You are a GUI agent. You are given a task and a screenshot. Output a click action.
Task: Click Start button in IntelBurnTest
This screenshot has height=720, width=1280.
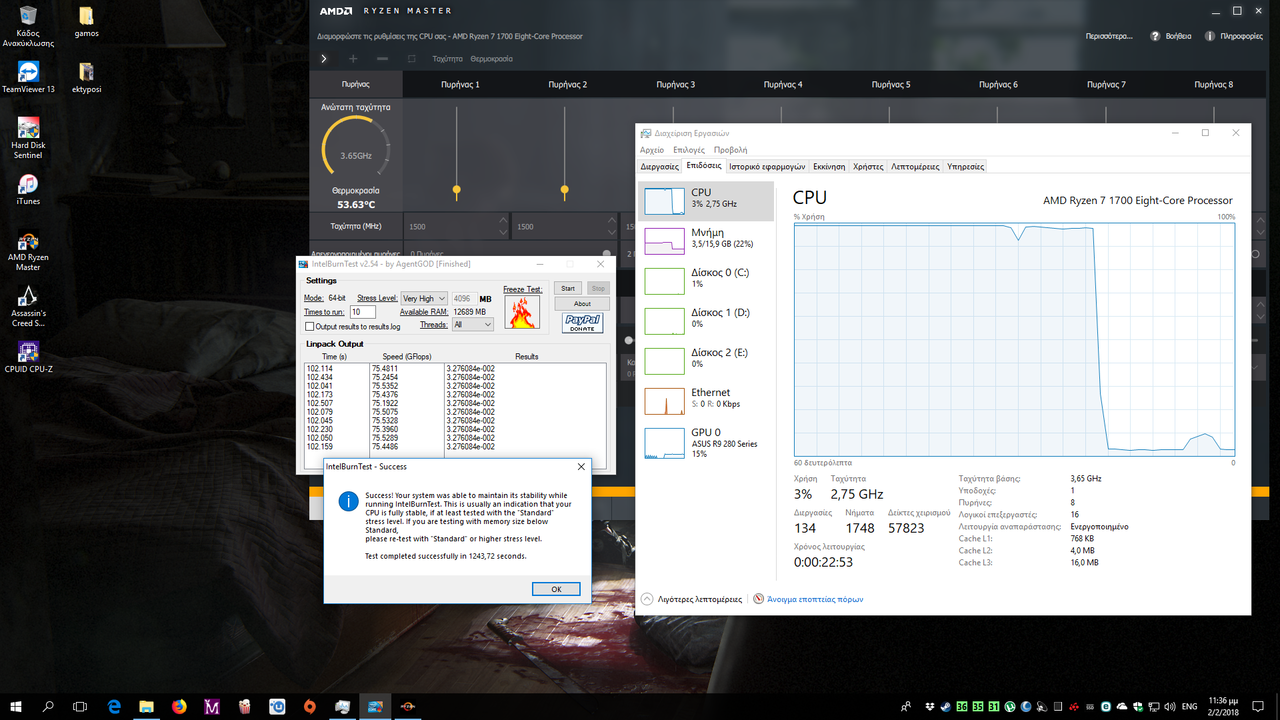click(x=568, y=288)
